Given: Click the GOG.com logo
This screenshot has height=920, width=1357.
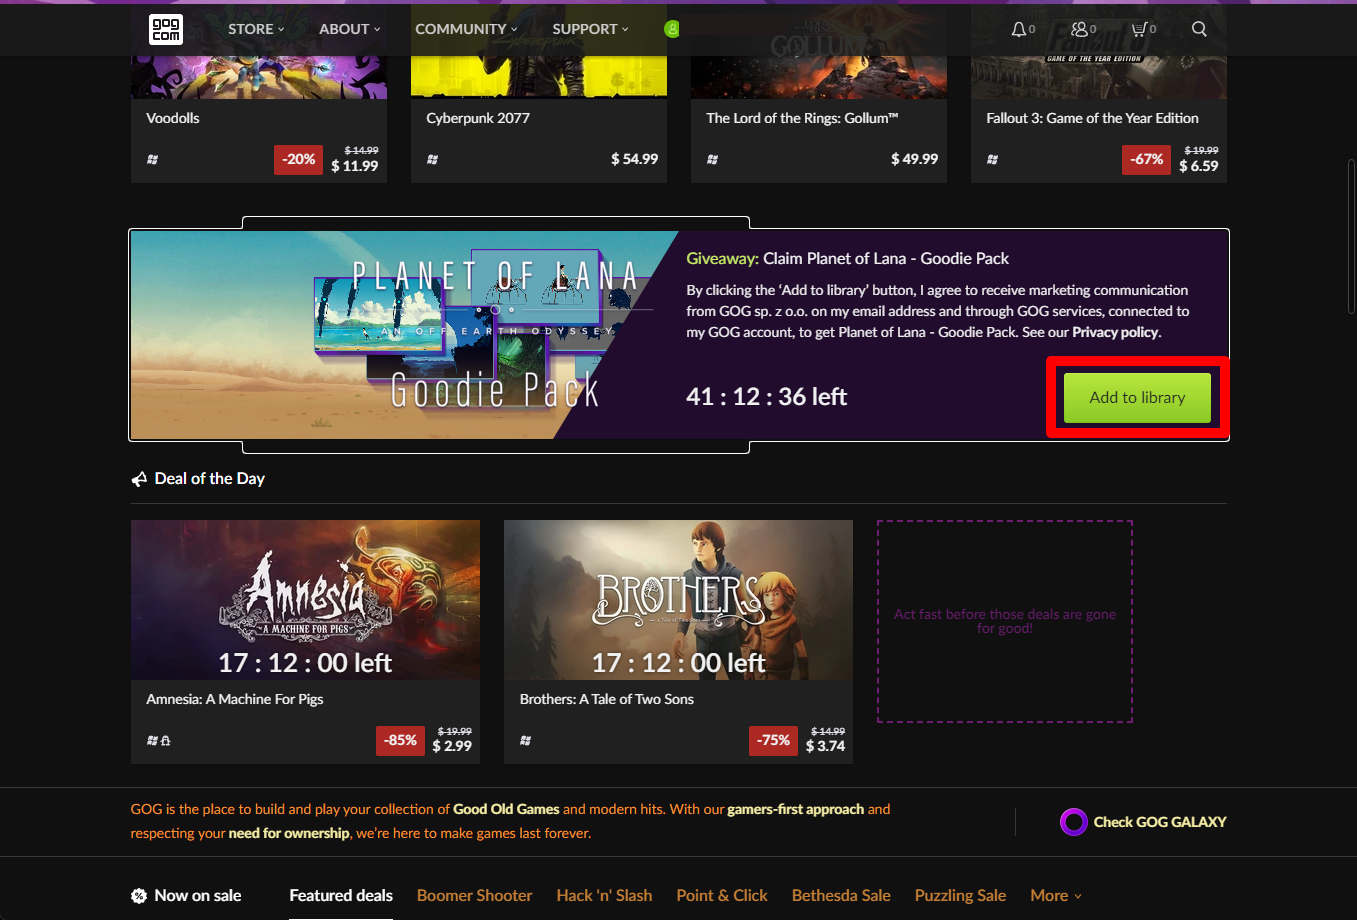Looking at the screenshot, I should [166, 29].
